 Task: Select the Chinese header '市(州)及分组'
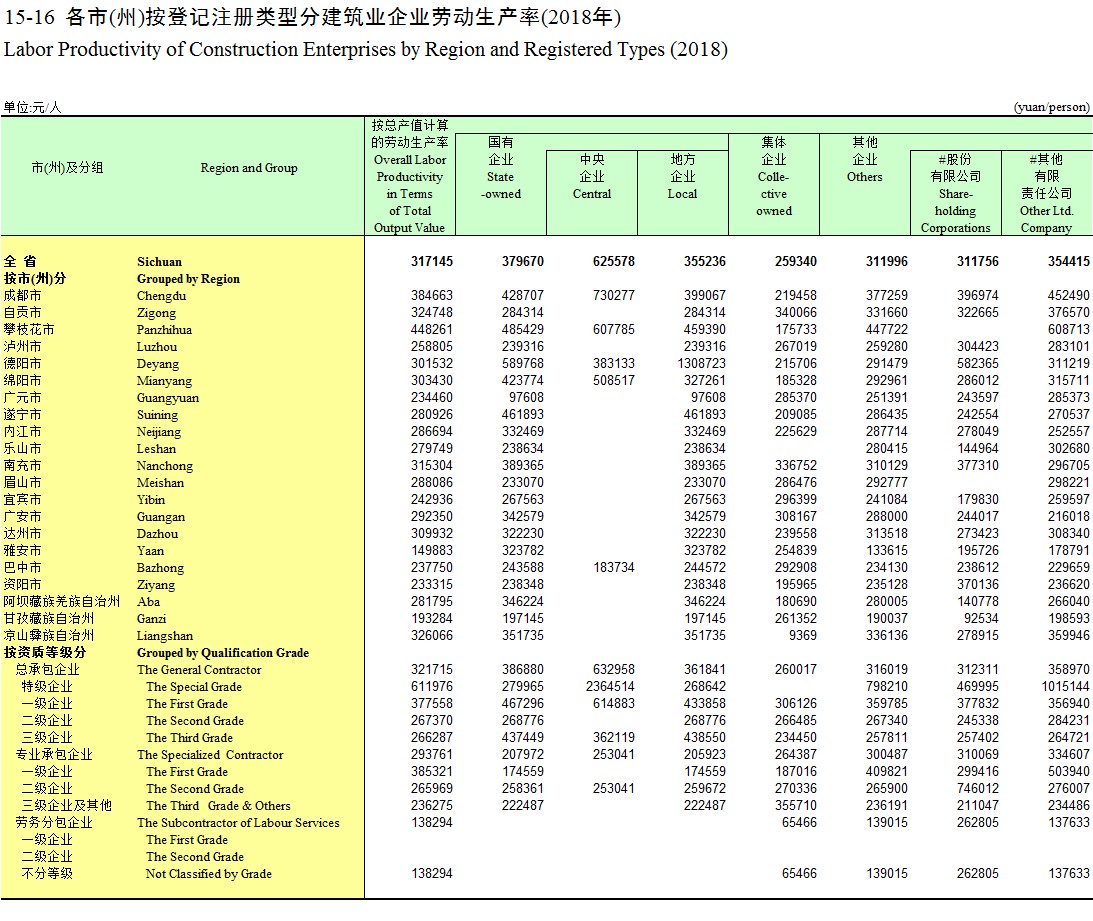pyautogui.click(x=68, y=168)
